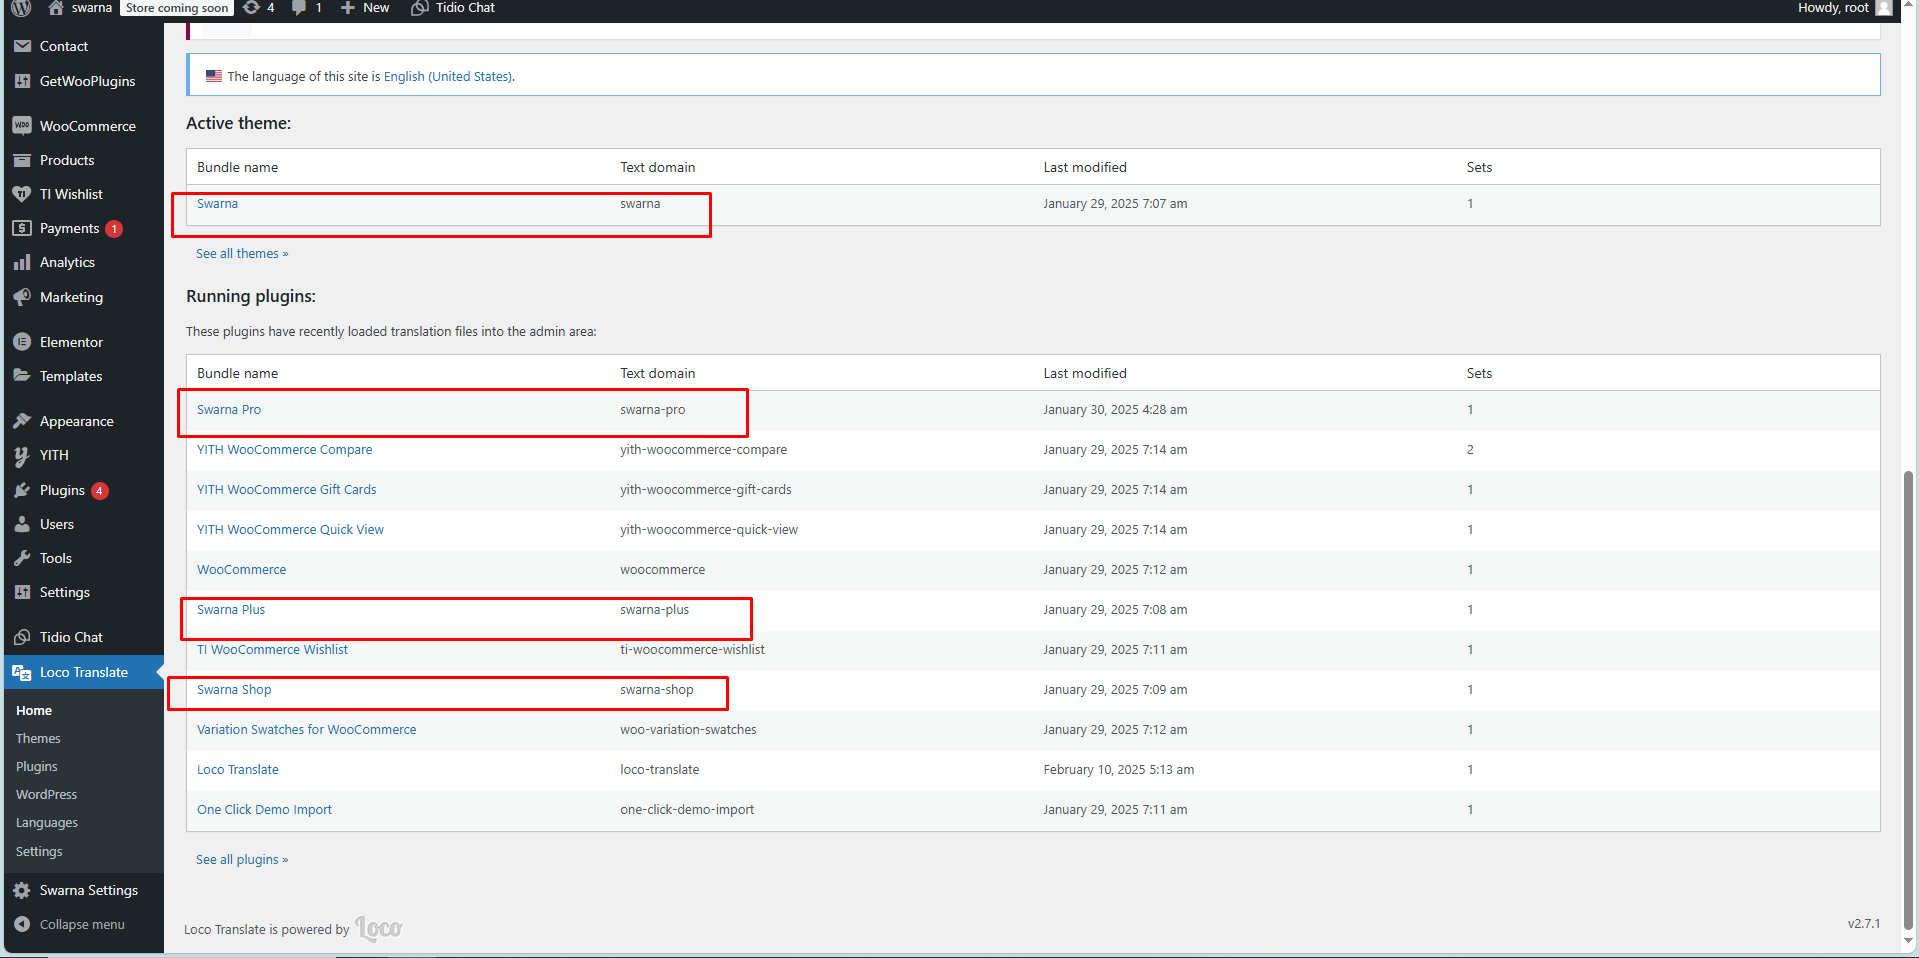Open the YITH WooCommerce Compare bundle
This screenshot has width=1919, height=958.
pos(284,449)
